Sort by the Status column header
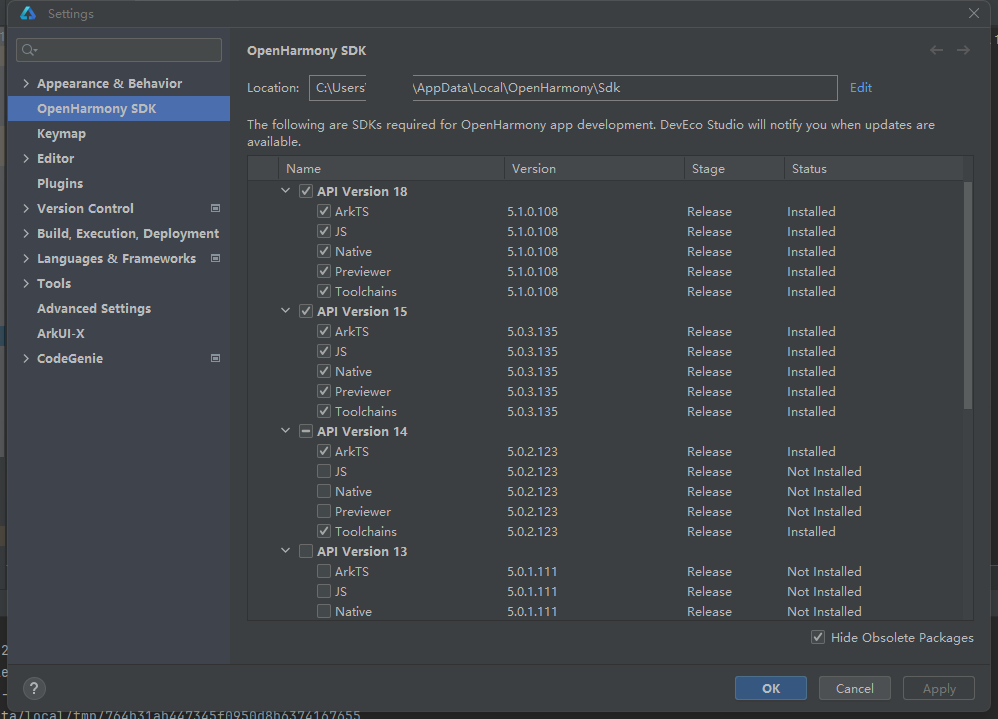This screenshot has height=719, width=998. (873, 169)
